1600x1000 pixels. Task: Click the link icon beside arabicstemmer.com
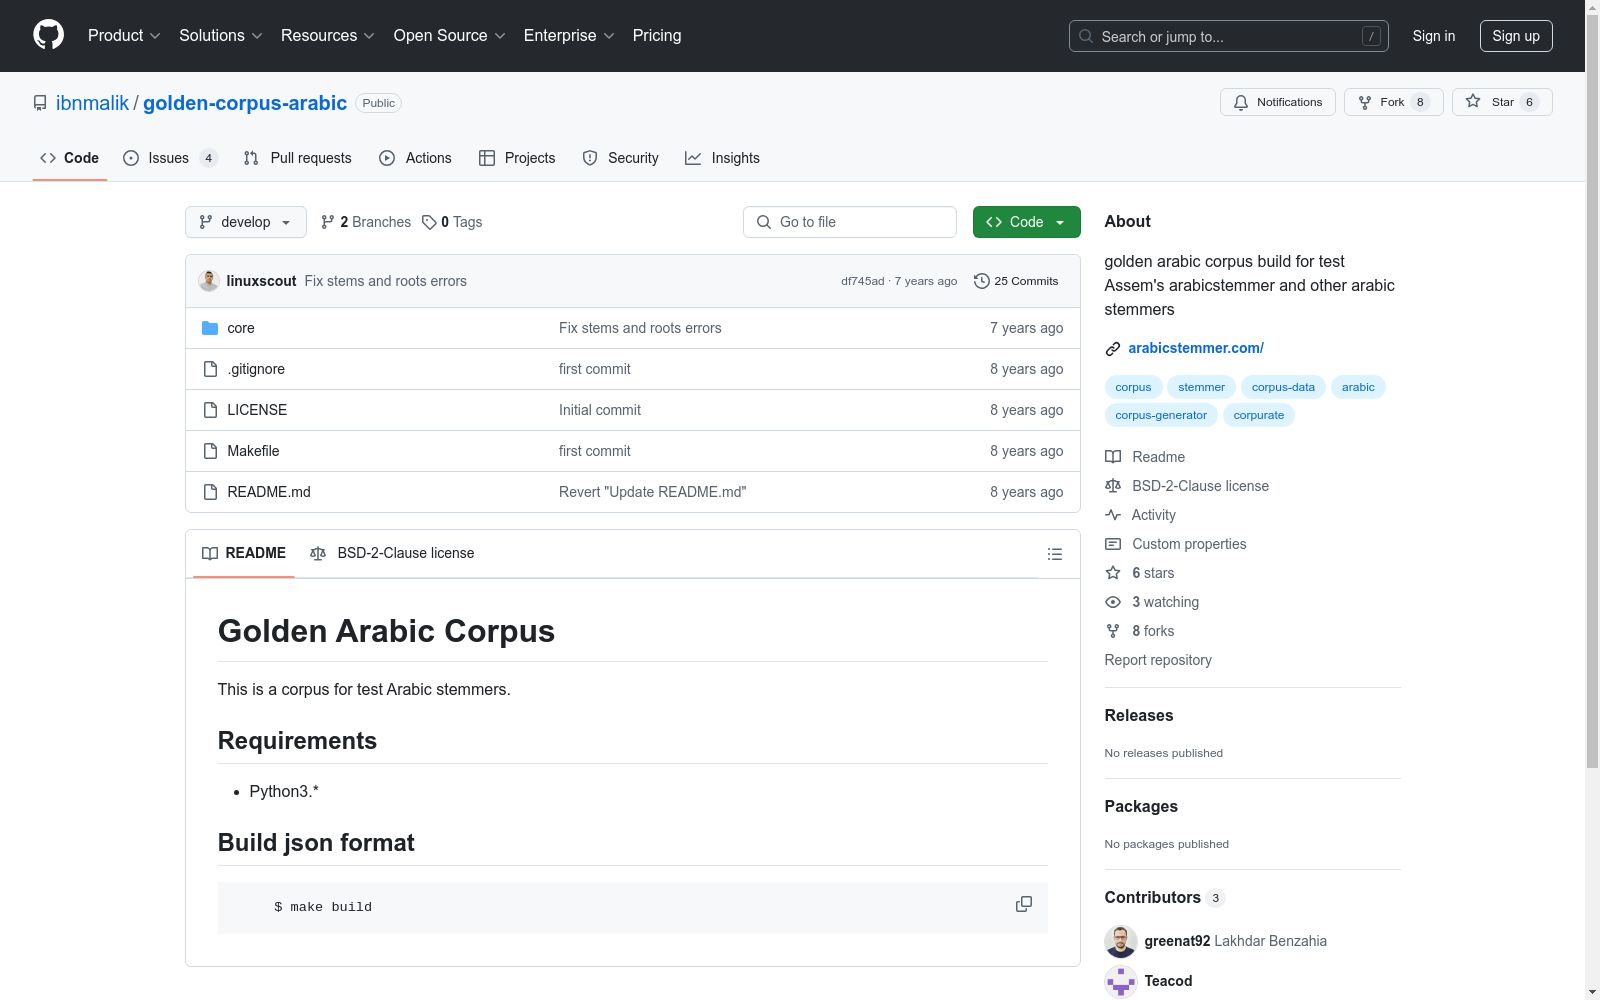(x=1113, y=349)
